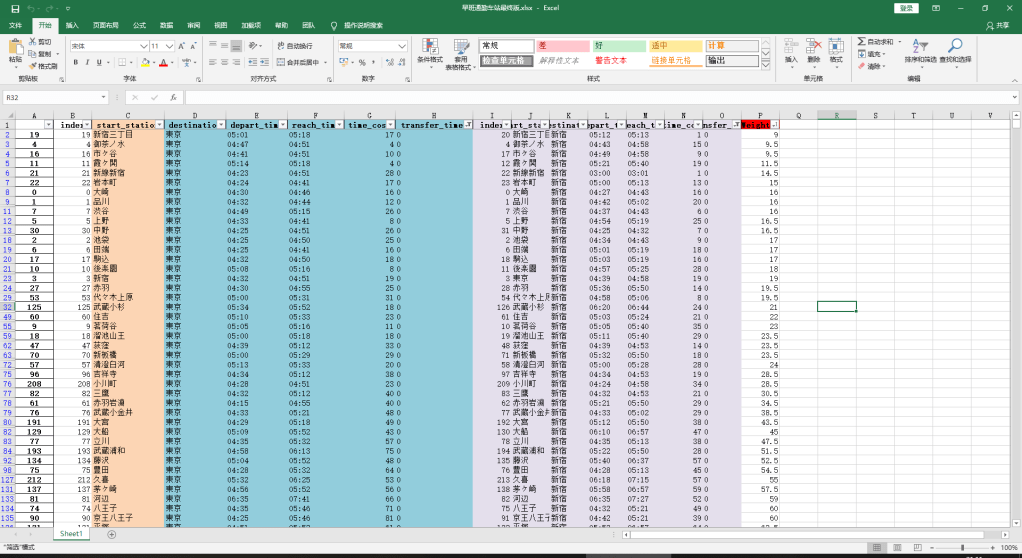Click the Cut (剪切) scissors icon
Screen dimensions: 1022x558
[x=33, y=42]
